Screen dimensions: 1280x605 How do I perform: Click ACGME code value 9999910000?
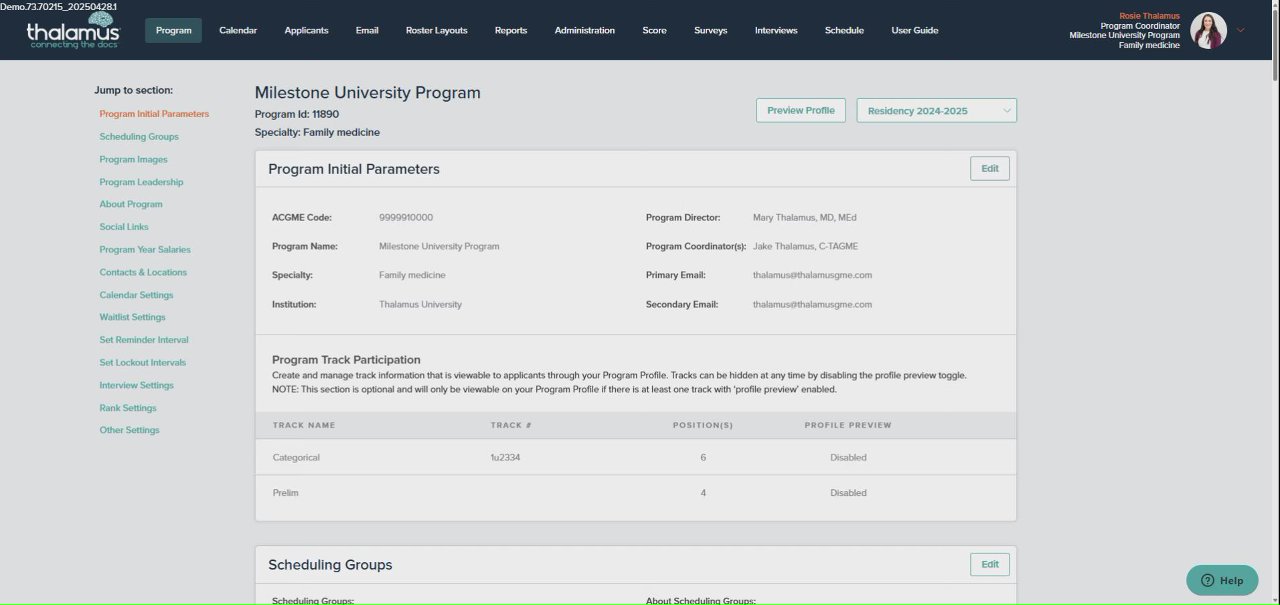coord(406,217)
